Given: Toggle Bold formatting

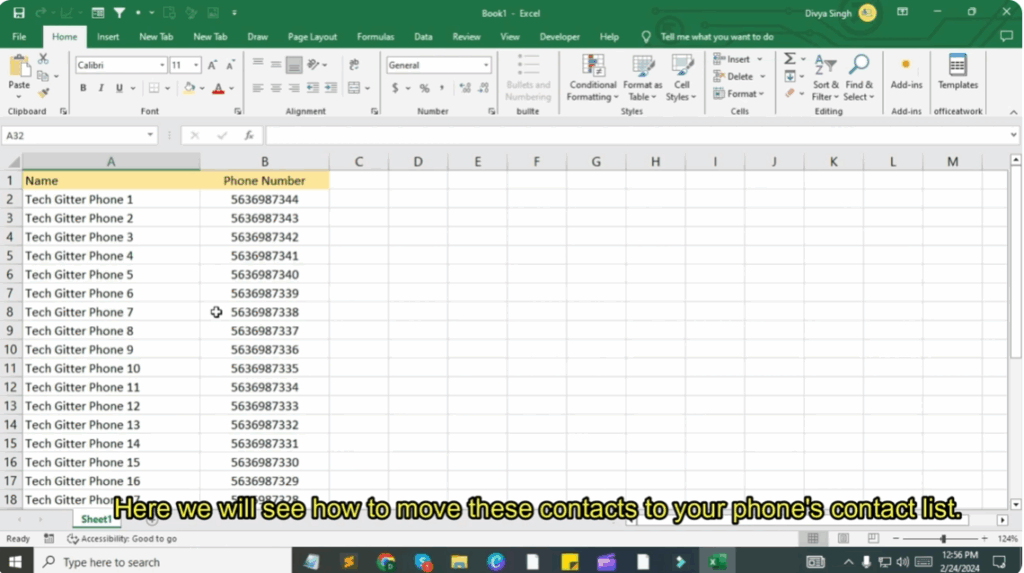Looking at the screenshot, I should click(x=83, y=88).
